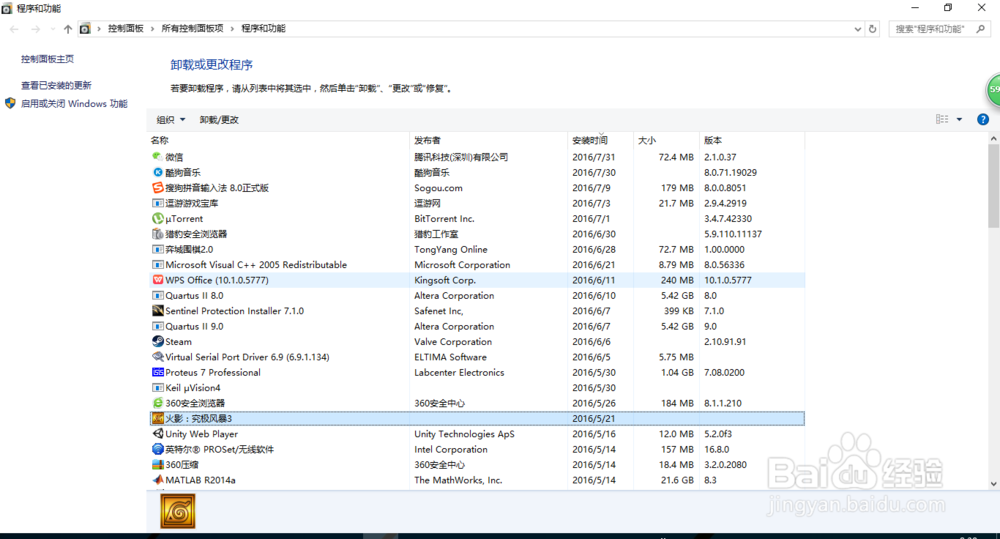1000x539 pixels.
Task: Click the 360压缩 program icon
Action: (158, 464)
